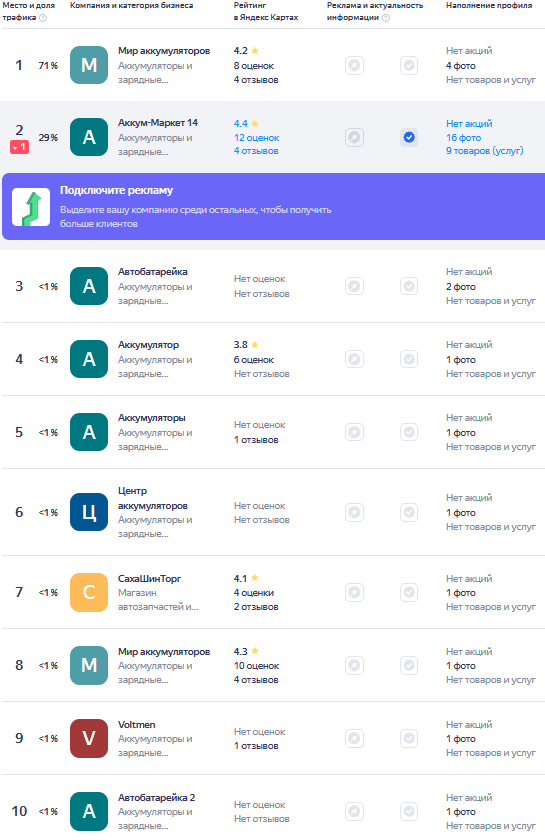The width and height of the screenshot is (545, 840).
Task: Click the Автобатарейка 2 avatar
Action: tap(89, 811)
